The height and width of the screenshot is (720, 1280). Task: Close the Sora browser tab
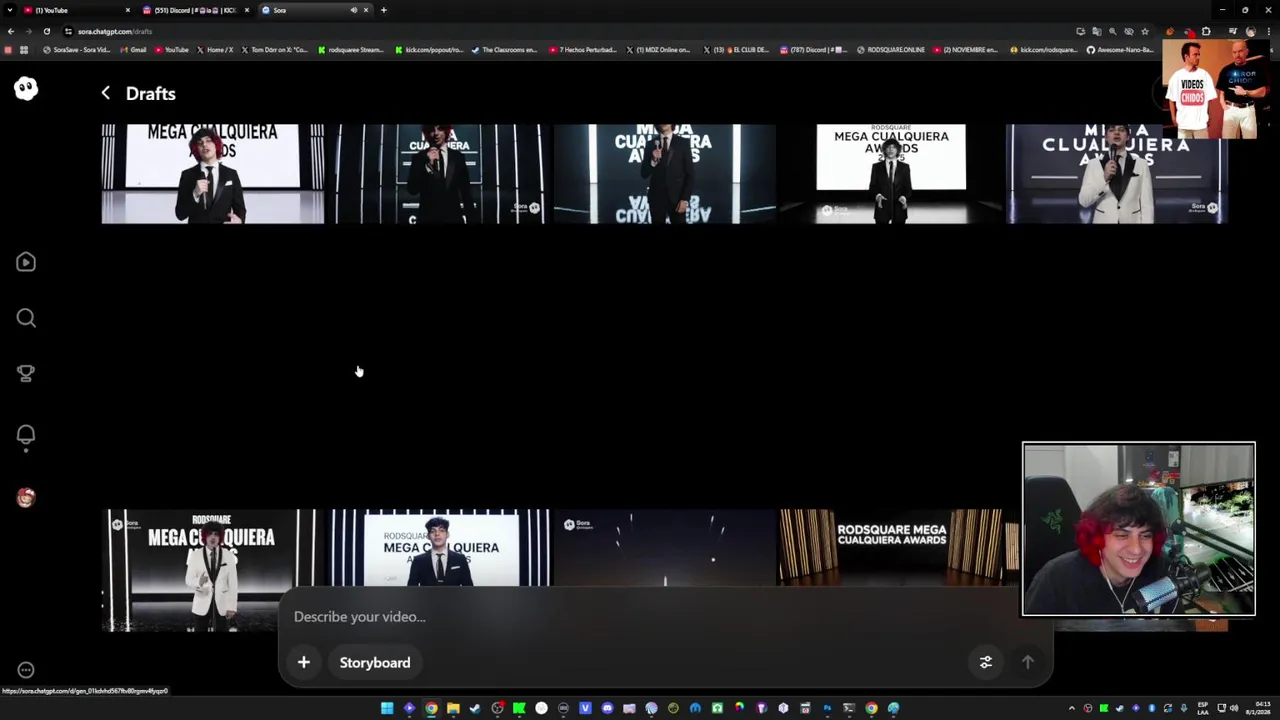coord(366,10)
